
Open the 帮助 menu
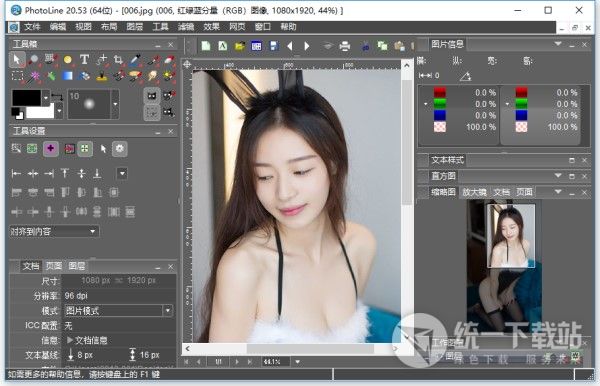click(288, 27)
